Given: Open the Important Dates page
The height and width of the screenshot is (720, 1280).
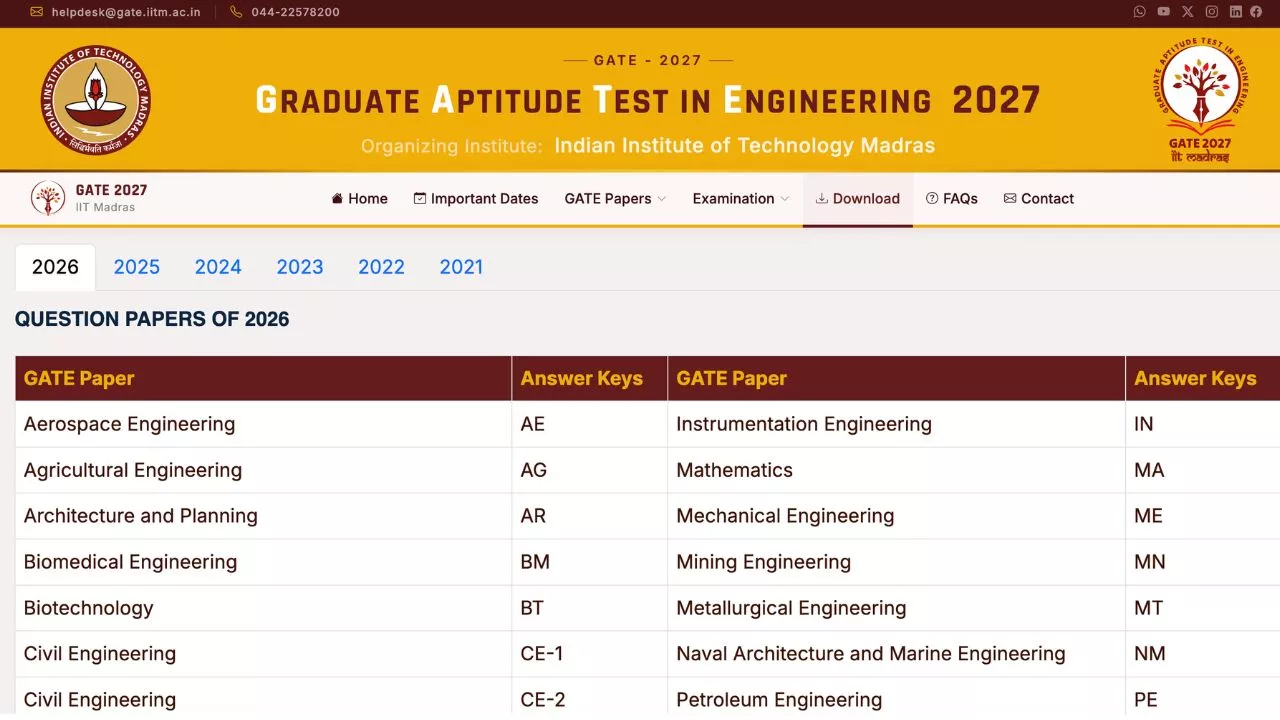Looking at the screenshot, I should [x=476, y=198].
